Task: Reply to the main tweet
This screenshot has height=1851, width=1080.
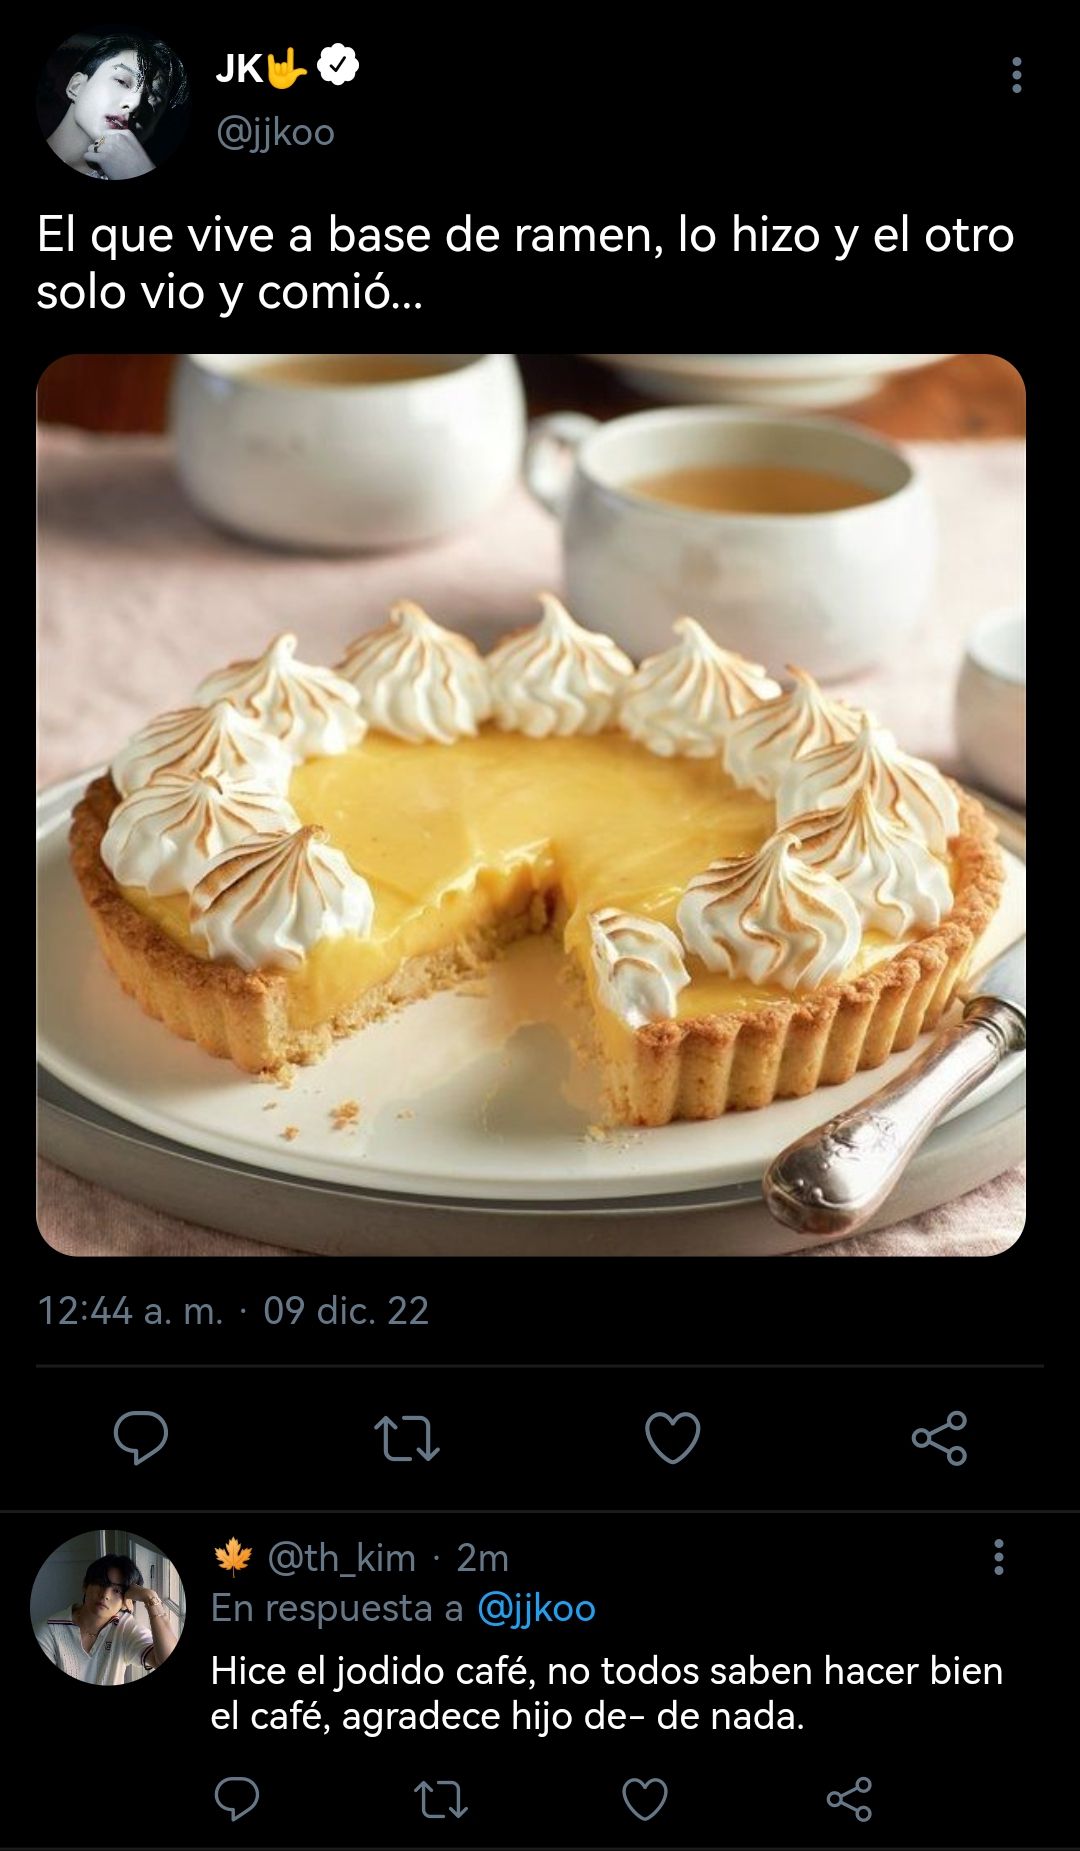Action: pyautogui.click(x=141, y=1437)
